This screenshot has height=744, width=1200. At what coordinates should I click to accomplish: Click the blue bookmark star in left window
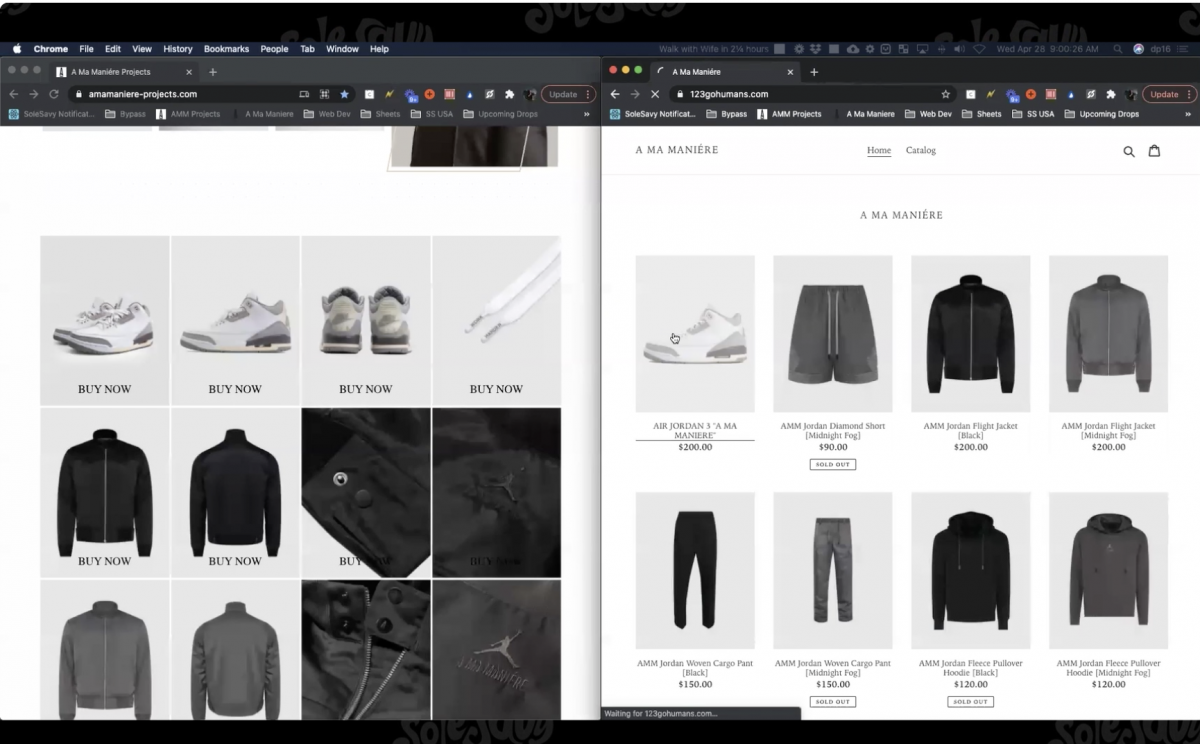pos(344,94)
